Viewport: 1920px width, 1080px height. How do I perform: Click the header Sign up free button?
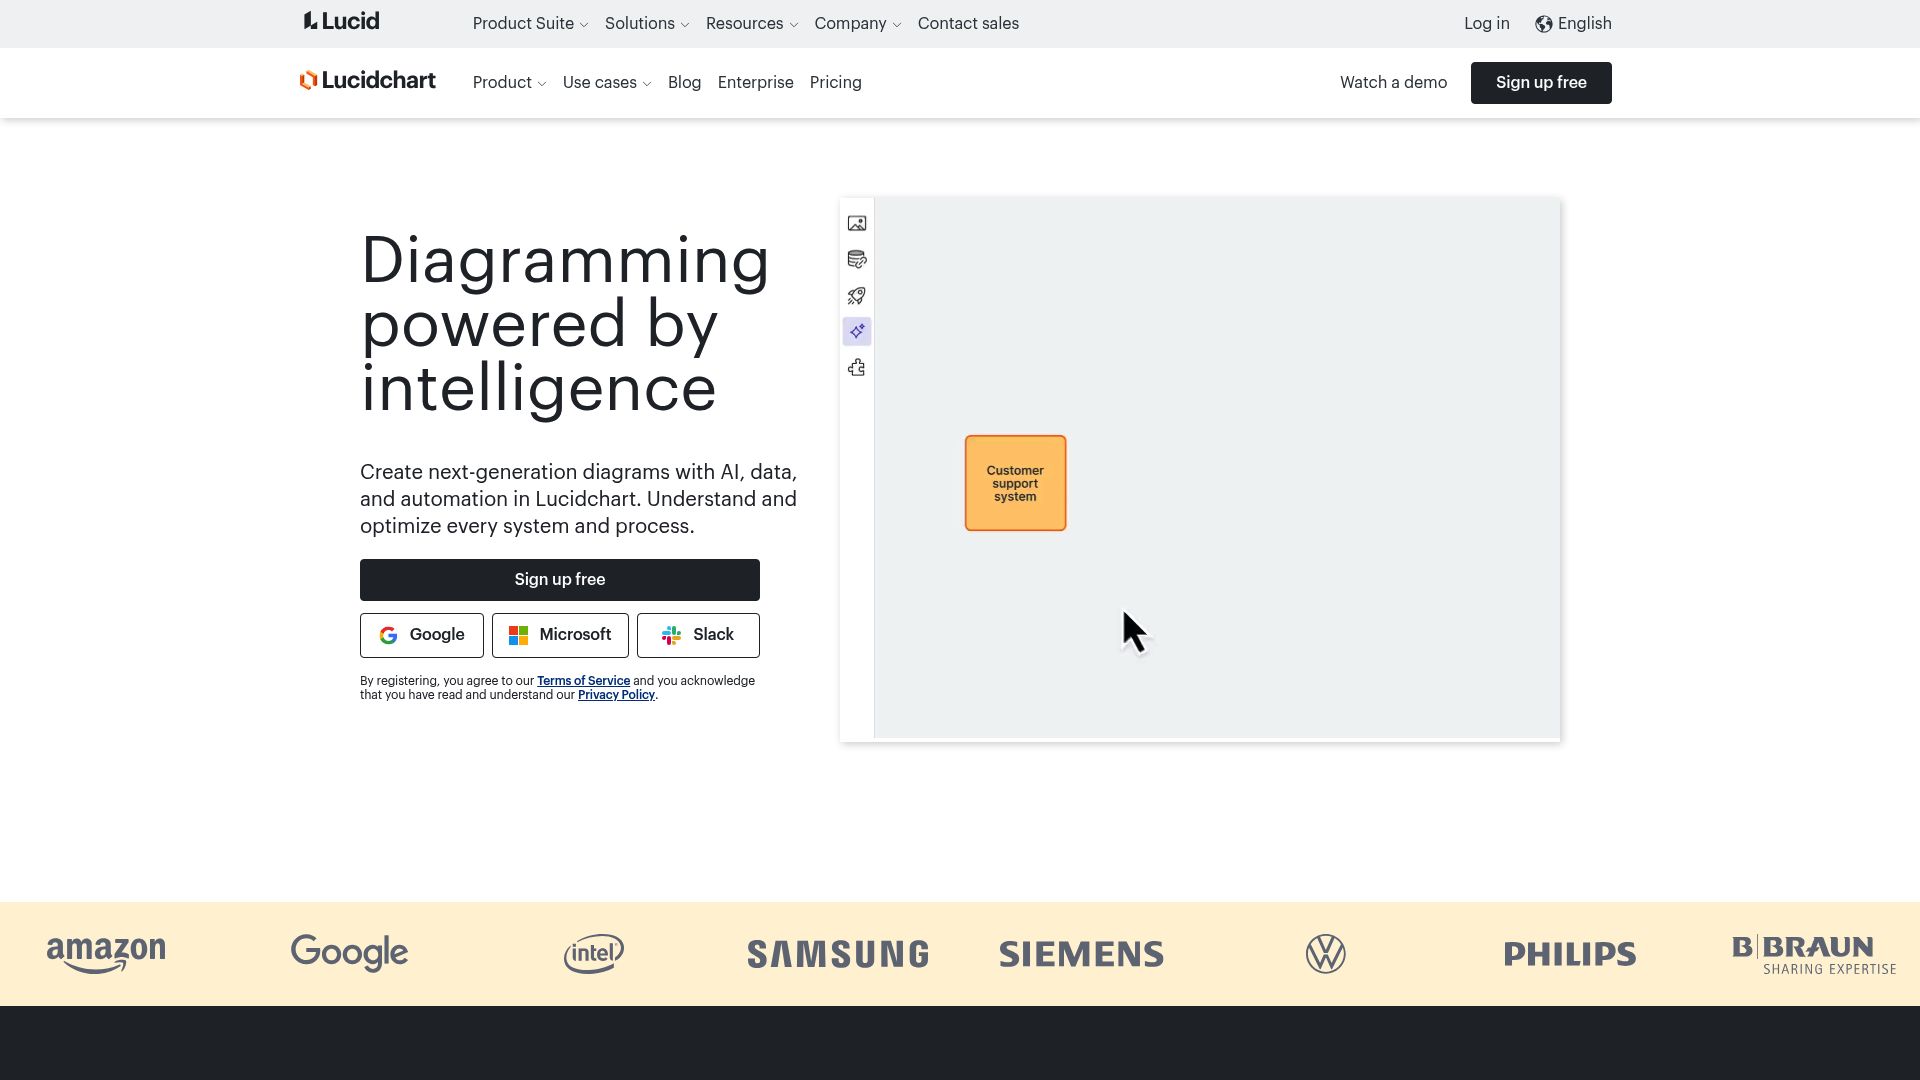point(1541,82)
